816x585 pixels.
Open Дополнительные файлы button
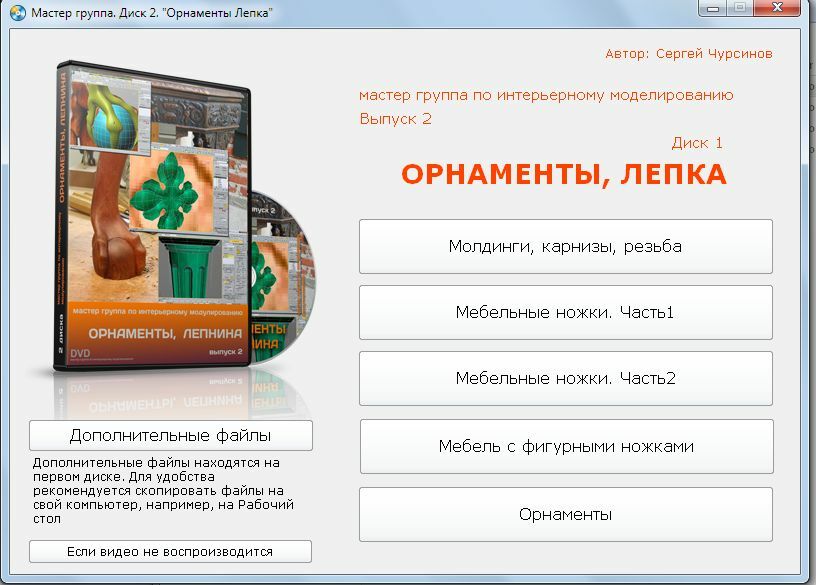[171, 436]
